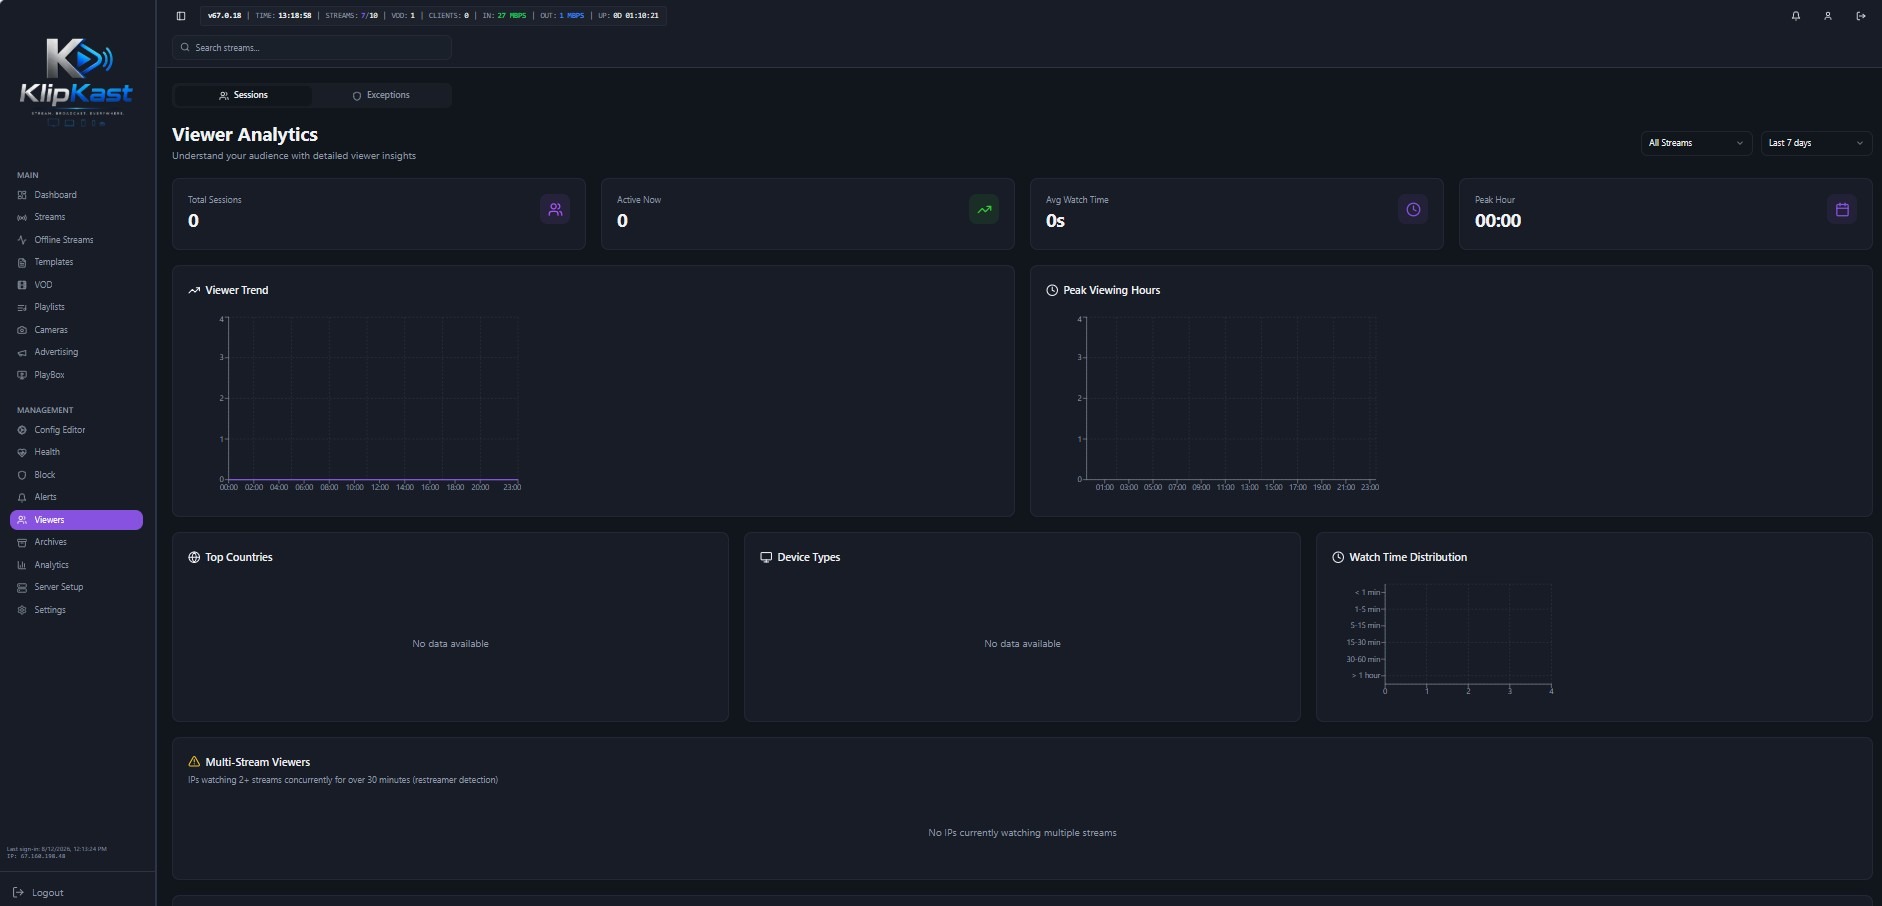
Task: Open the Block section
Action: pos(77,475)
